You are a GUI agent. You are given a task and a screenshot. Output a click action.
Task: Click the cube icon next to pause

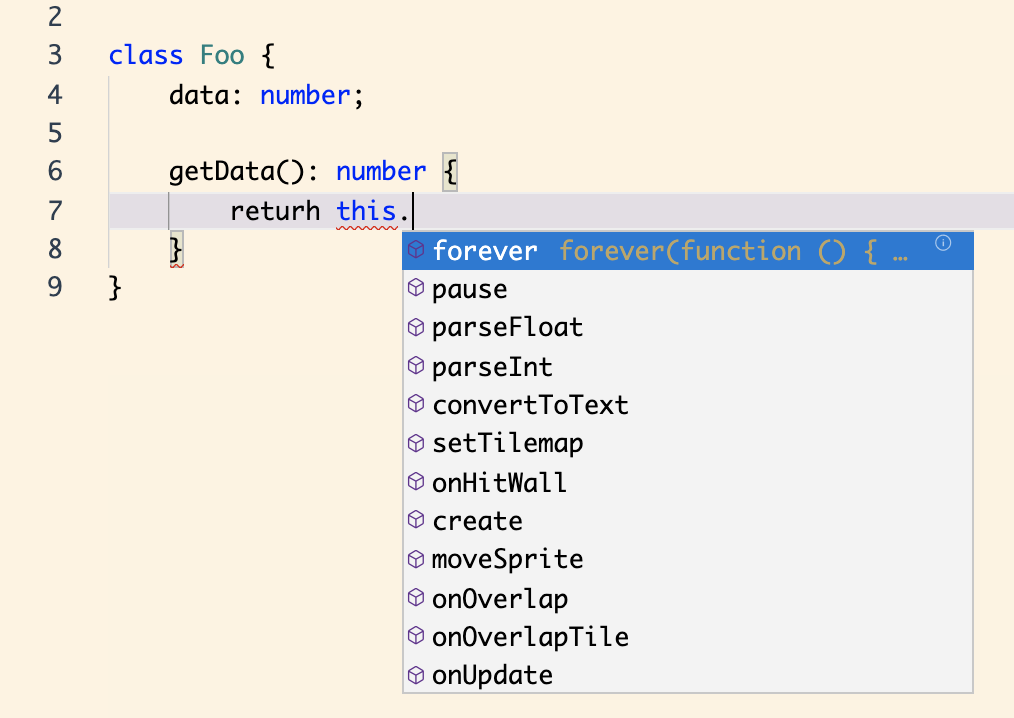click(415, 289)
